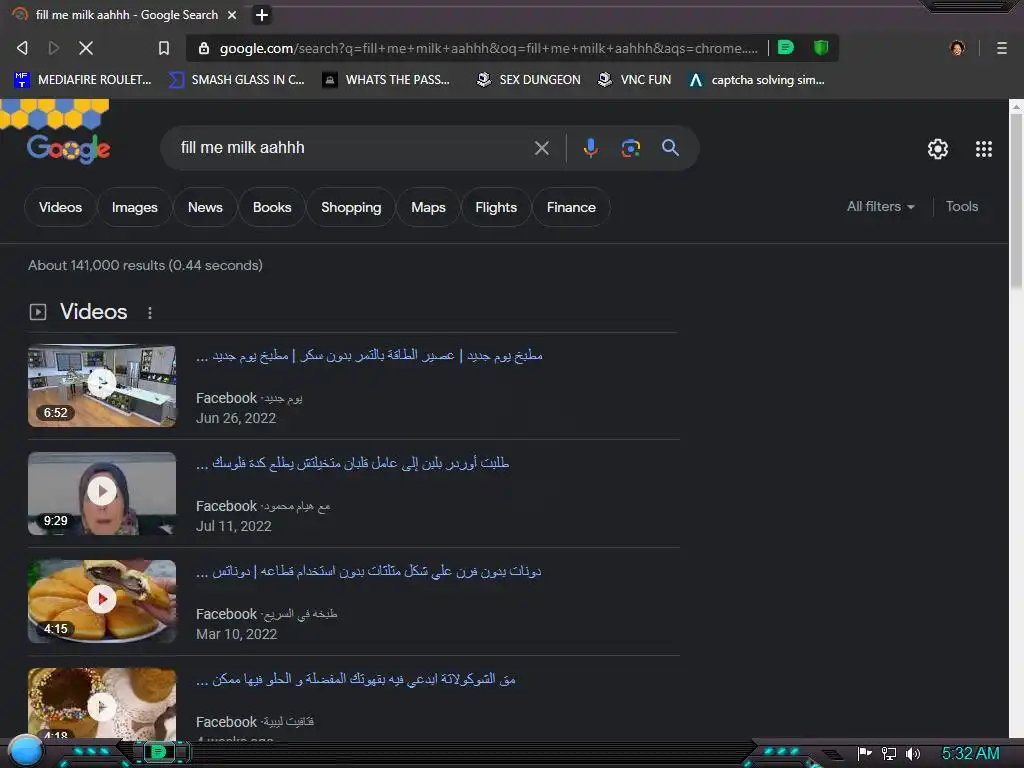Click the 5:32 AM taskbar clock
Viewport: 1024px width, 768px height.
click(970, 754)
